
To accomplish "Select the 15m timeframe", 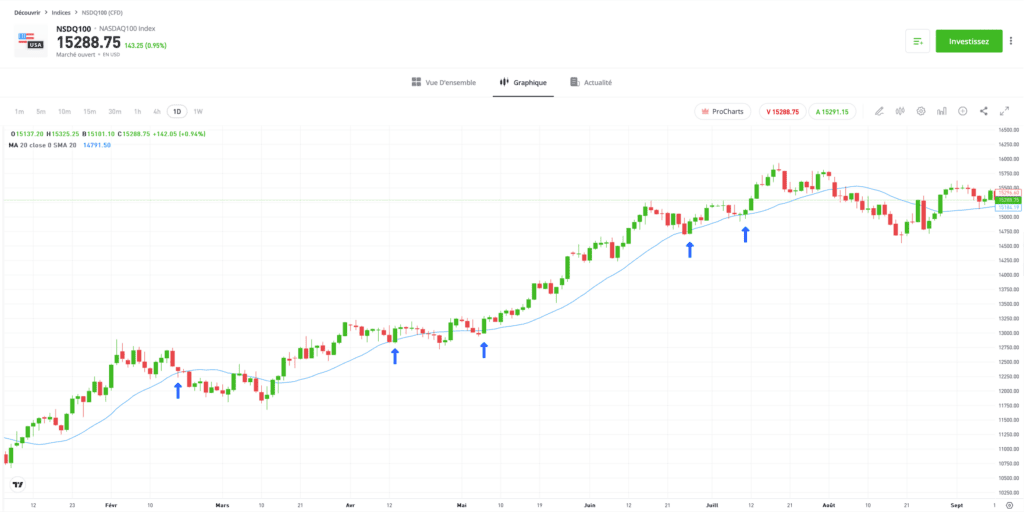I will [89, 112].
